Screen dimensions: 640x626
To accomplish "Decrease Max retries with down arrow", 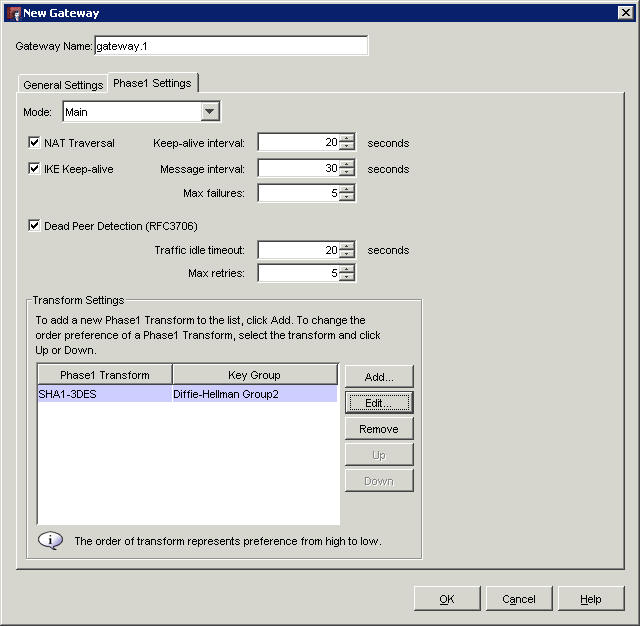I will click(x=347, y=277).
